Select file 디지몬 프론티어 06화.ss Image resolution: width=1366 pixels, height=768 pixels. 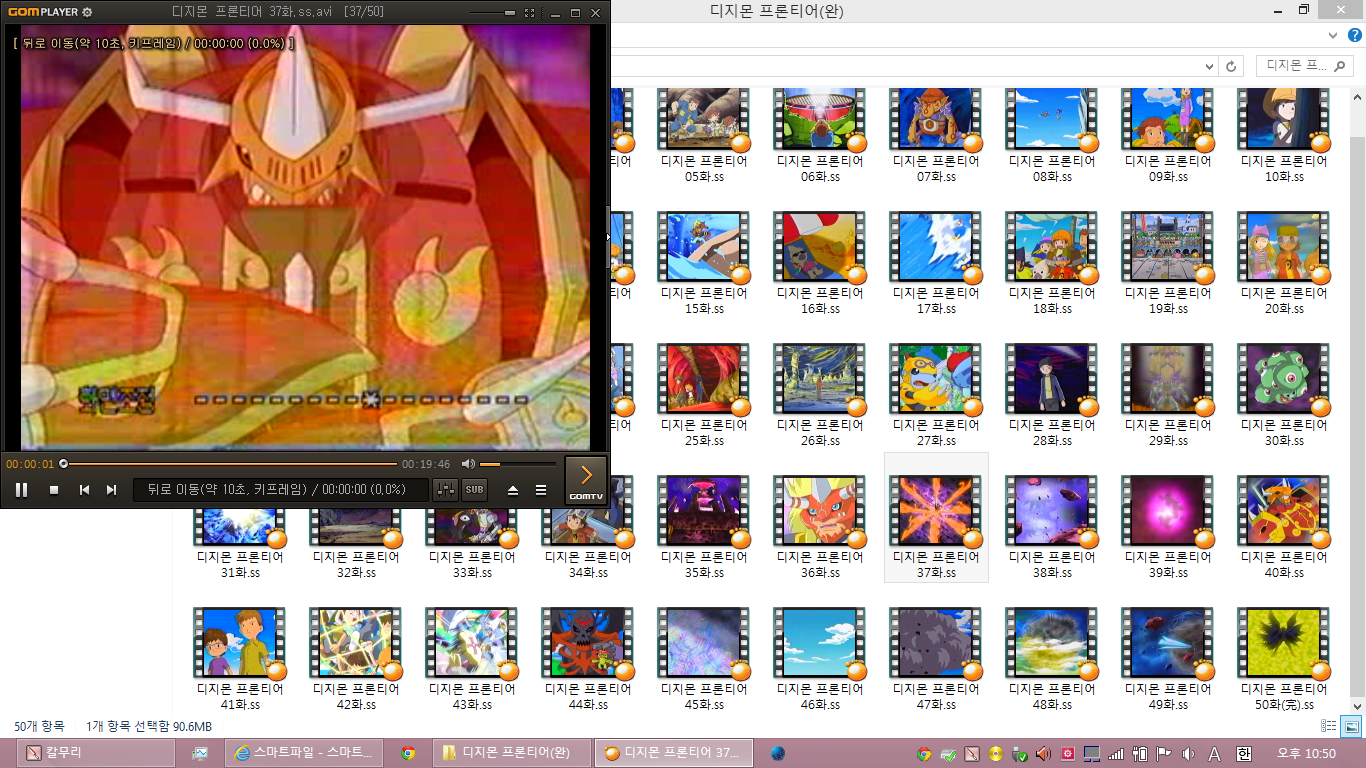click(x=820, y=136)
